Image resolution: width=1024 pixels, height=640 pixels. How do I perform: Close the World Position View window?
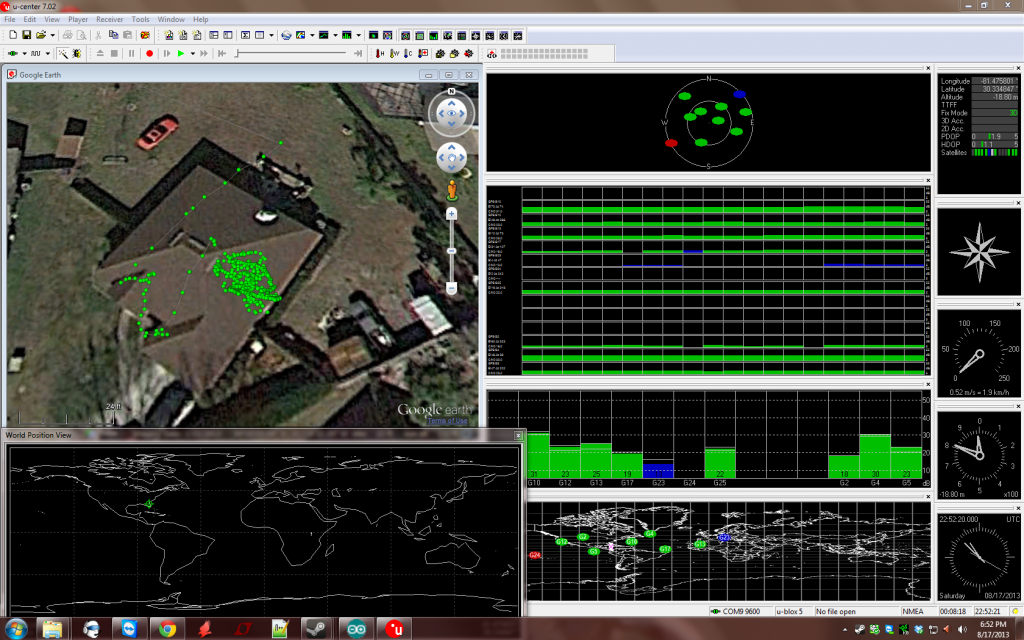(x=517, y=435)
